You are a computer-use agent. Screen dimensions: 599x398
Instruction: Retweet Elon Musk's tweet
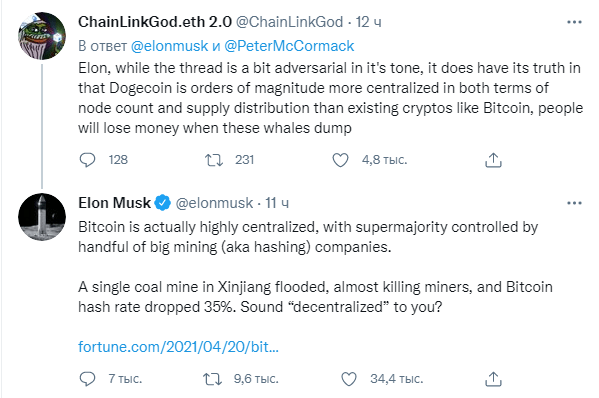212,379
